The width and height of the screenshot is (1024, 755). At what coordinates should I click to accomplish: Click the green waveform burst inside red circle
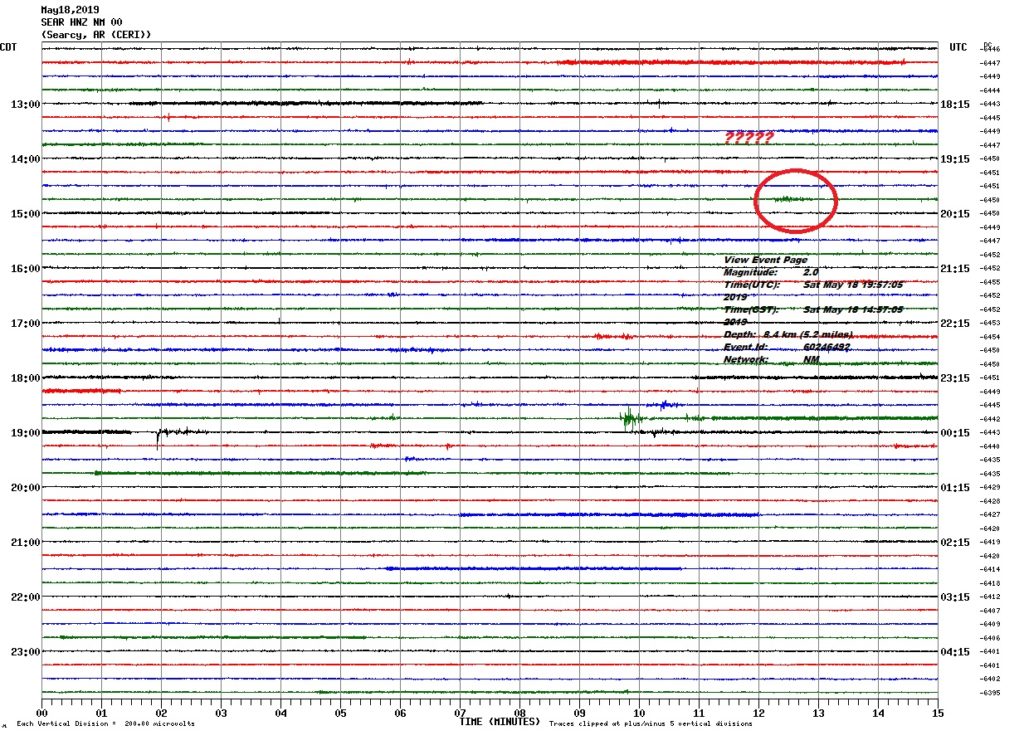(788, 199)
